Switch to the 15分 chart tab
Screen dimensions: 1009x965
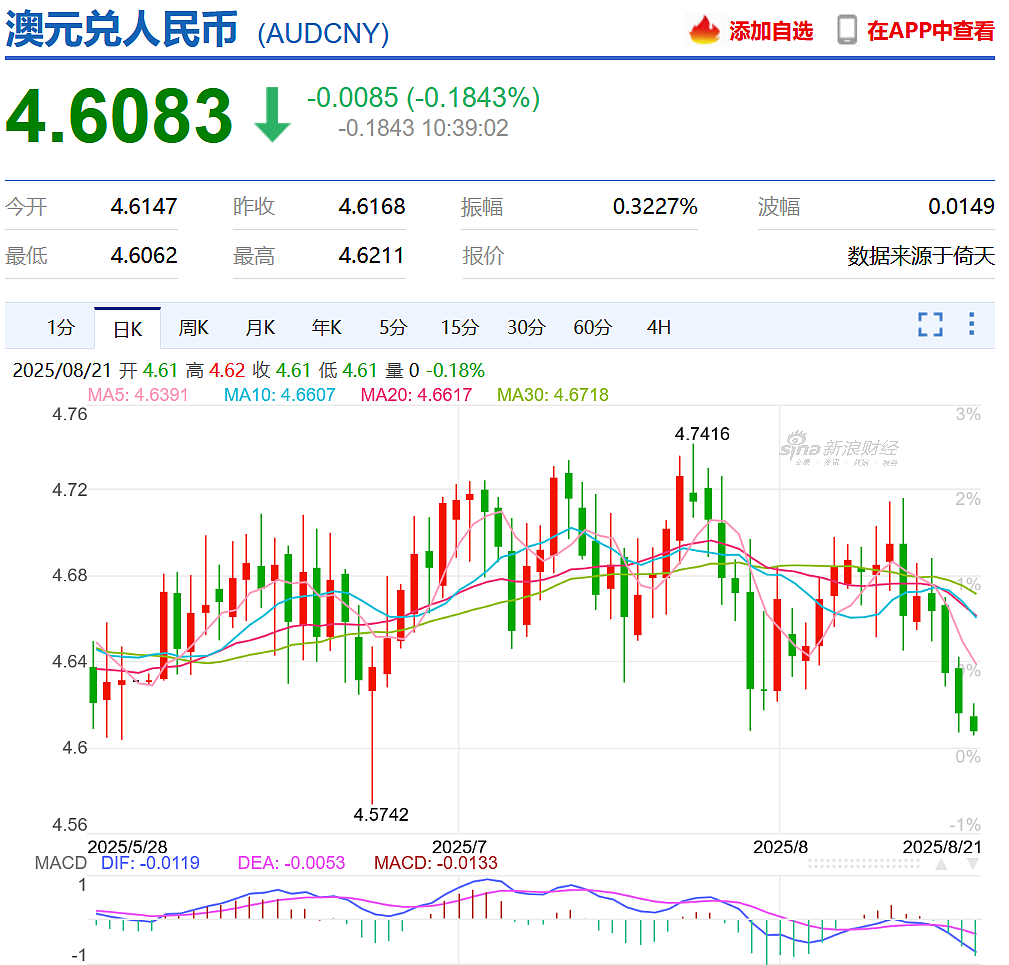click(x=460, y=327)
